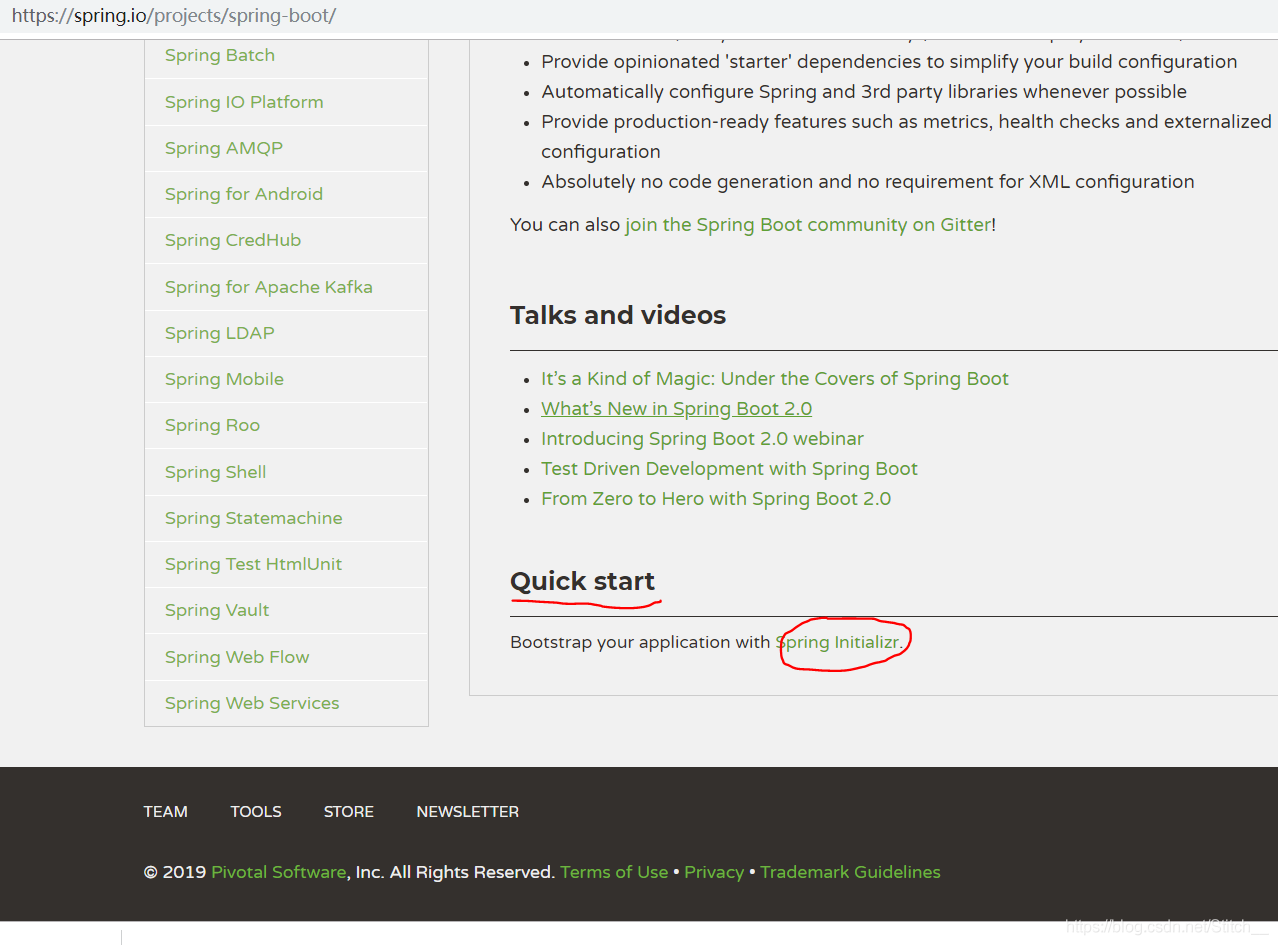This screenshot has height=945, width=1278.
Task: Open the Privacy policy link
Action: pyautogui.click(x=714, y=872)
